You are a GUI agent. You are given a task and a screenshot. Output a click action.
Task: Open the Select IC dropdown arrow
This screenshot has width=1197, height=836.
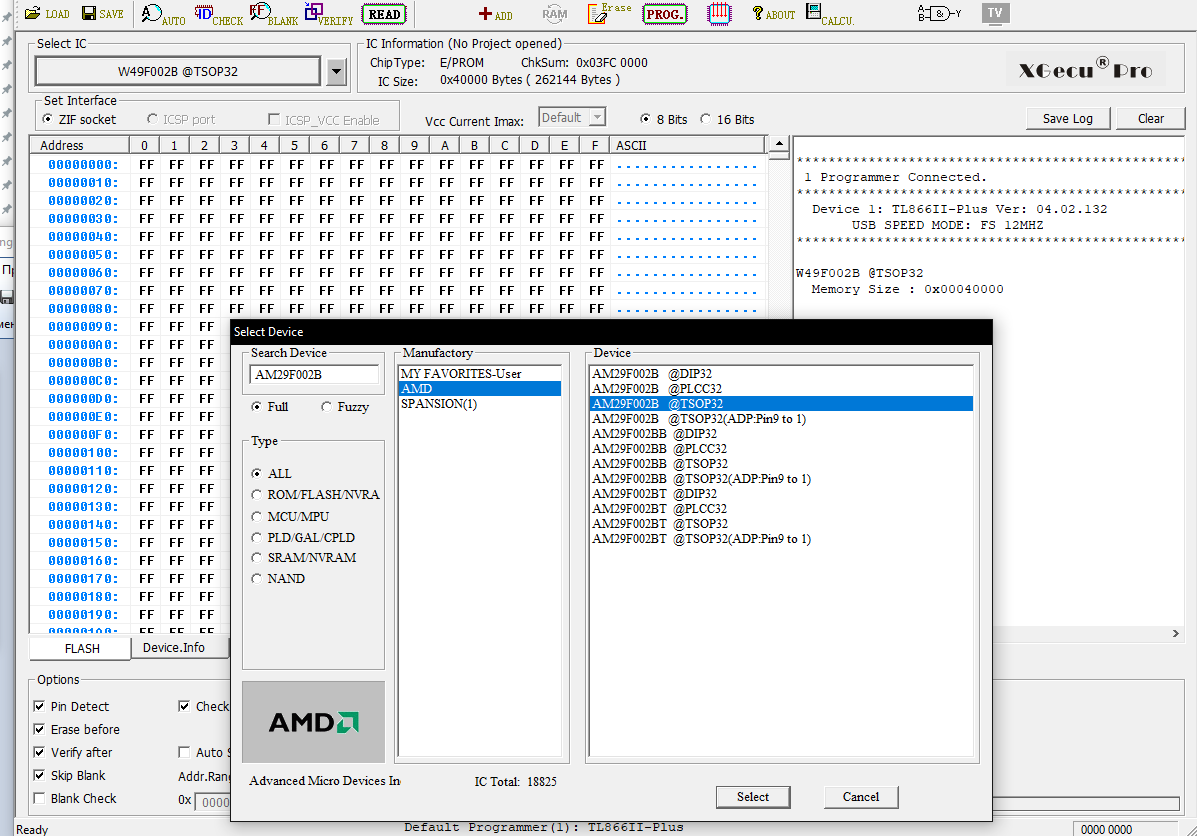click(x=336, y=72)
